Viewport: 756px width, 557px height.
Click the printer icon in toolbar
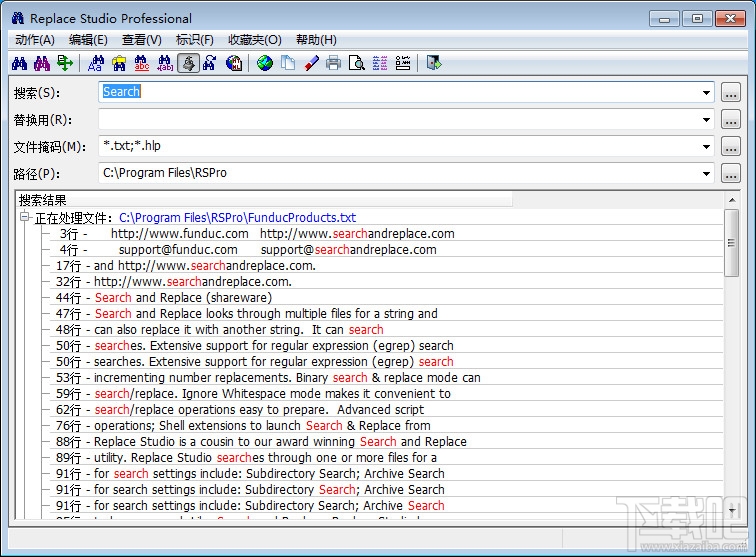tap(333, 63)
